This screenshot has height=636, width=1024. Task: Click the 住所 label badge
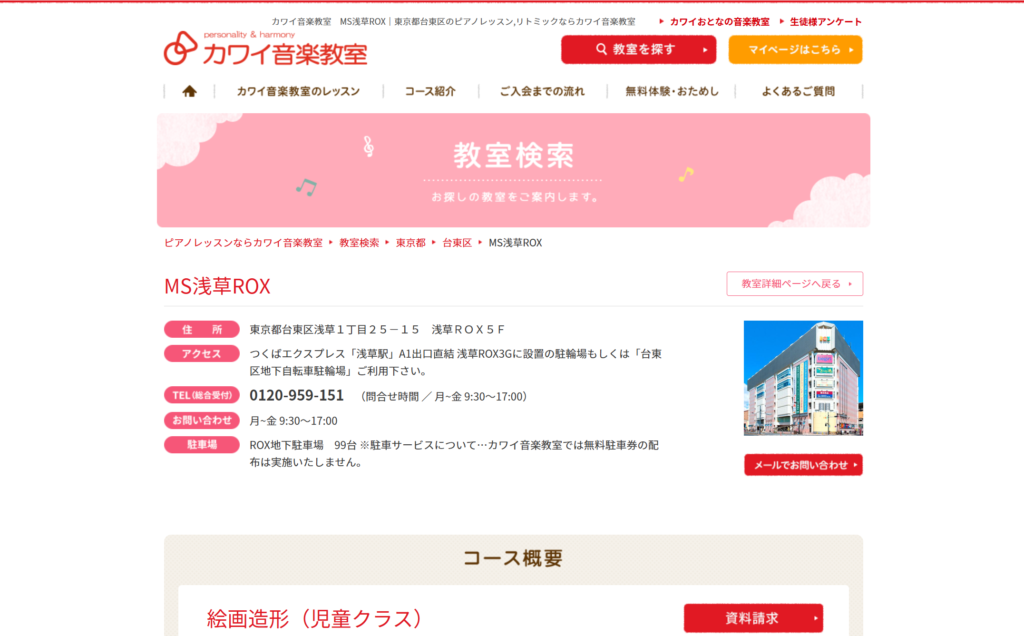point(202,330)
